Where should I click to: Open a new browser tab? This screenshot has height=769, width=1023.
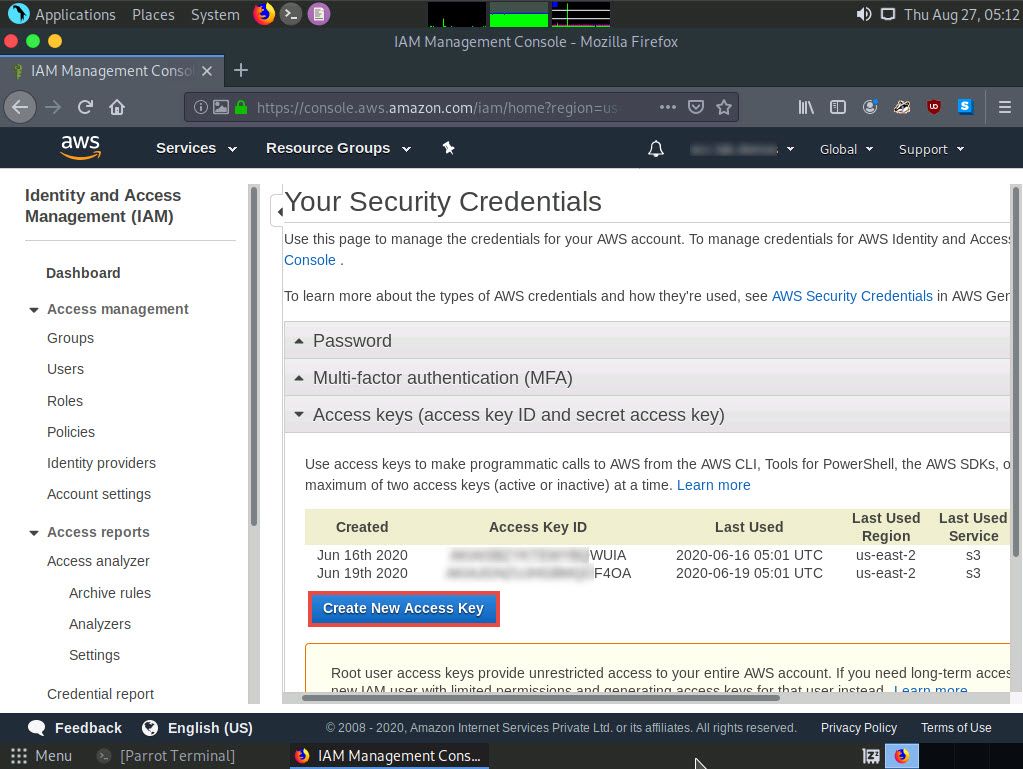point(240,70)
